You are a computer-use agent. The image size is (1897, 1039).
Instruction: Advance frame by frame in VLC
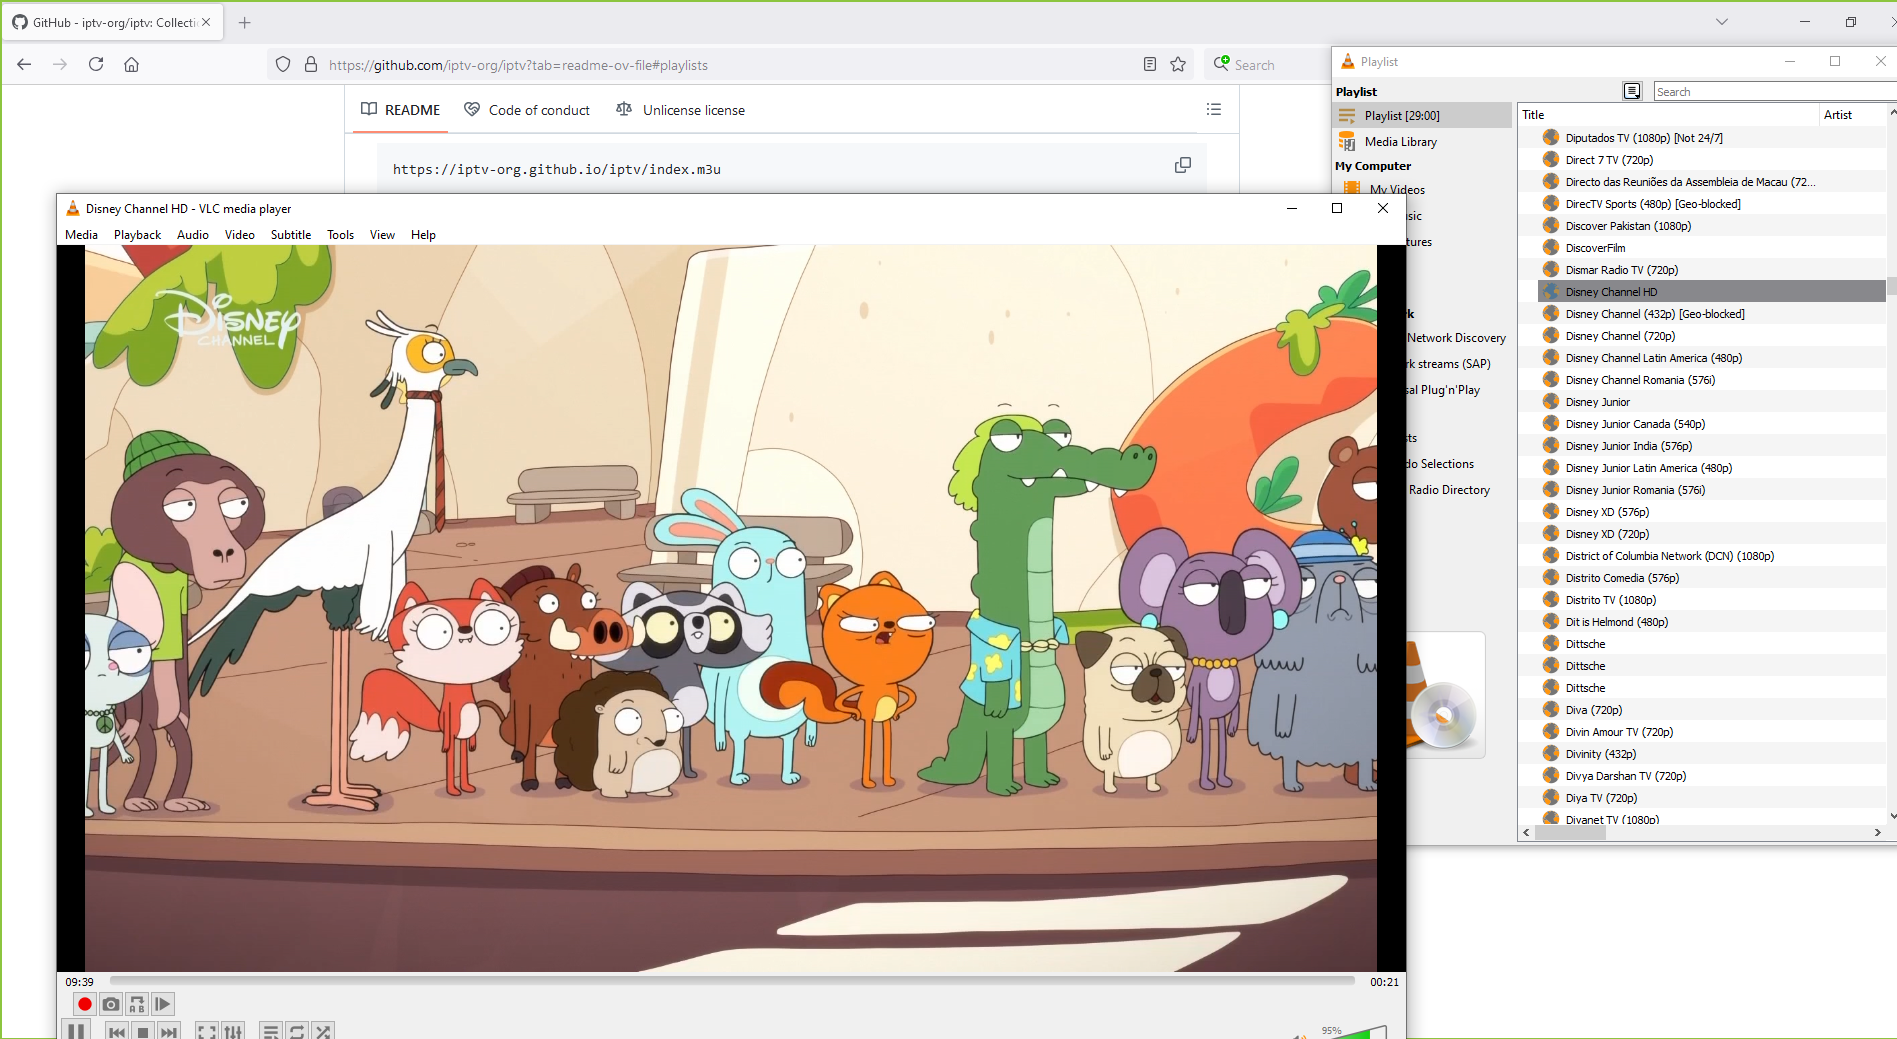pyautogui.click(x=163, y=1004)
